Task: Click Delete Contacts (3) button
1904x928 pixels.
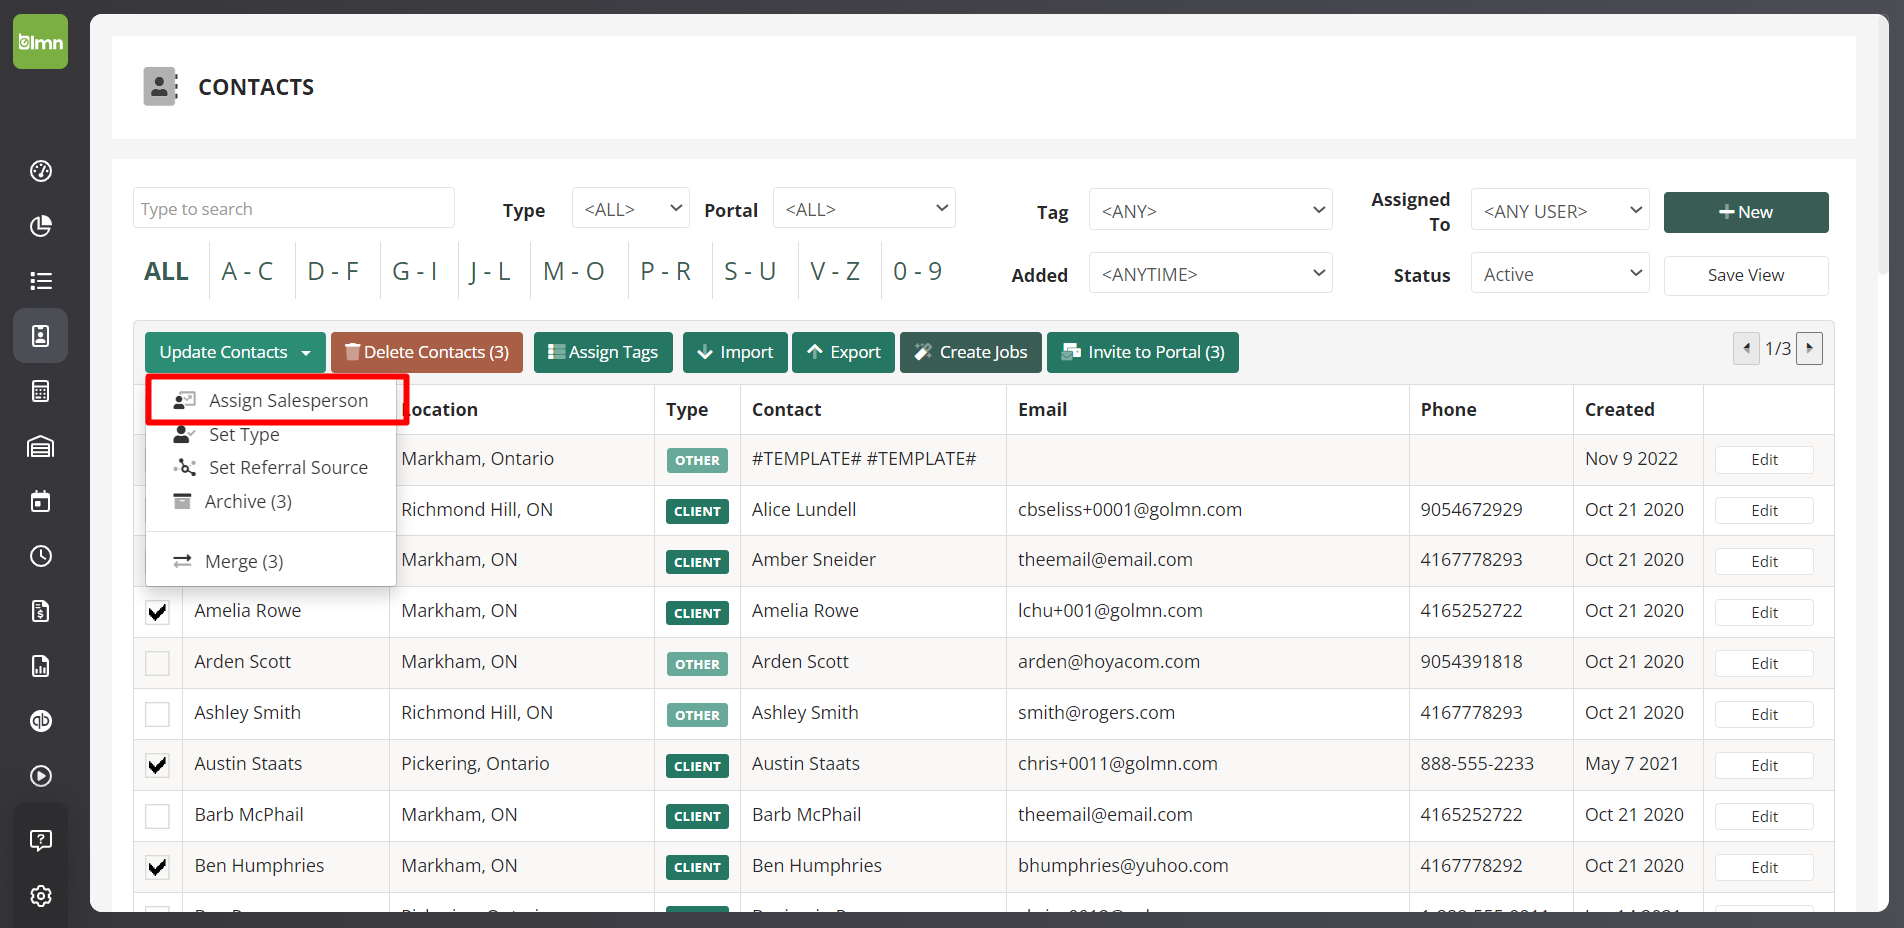Action: click(x=427, y=352)
